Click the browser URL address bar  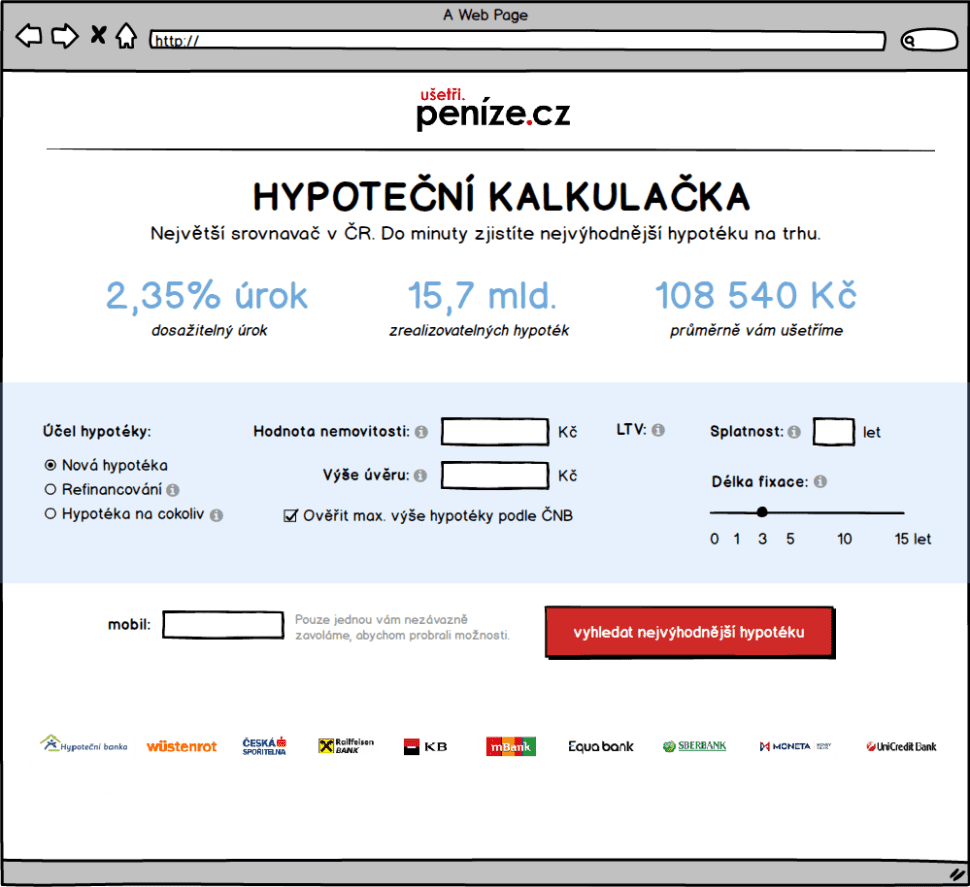(518, 41)
